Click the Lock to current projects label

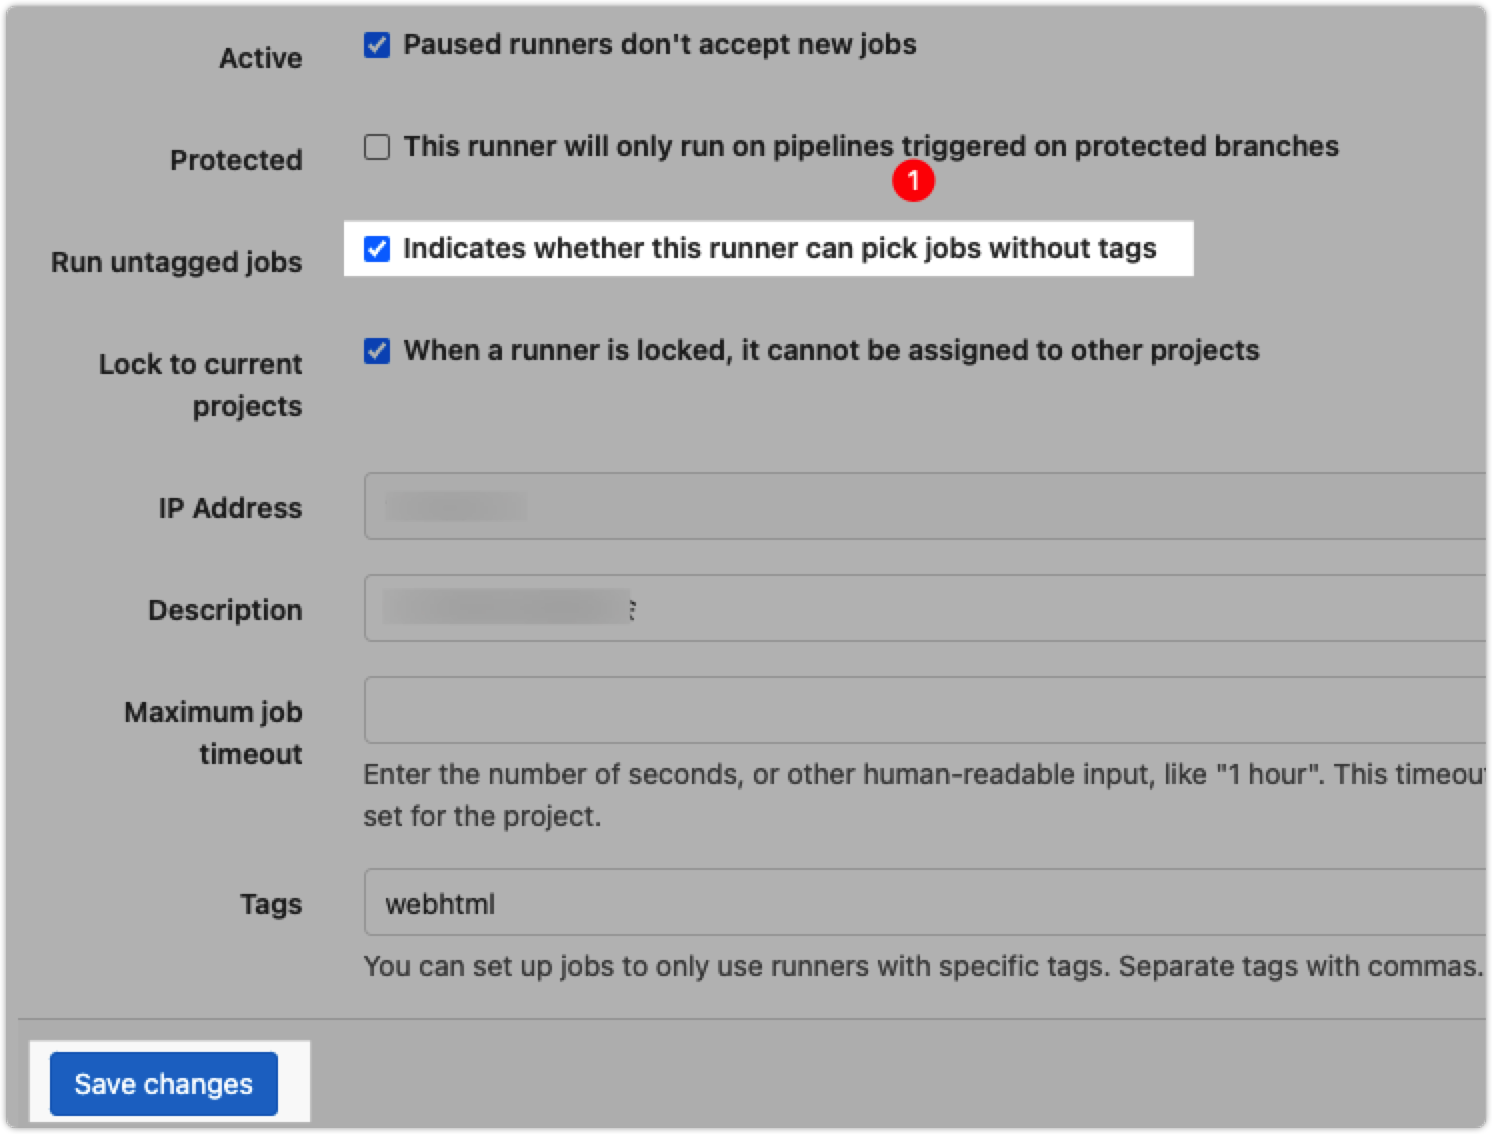coord(200,384)
